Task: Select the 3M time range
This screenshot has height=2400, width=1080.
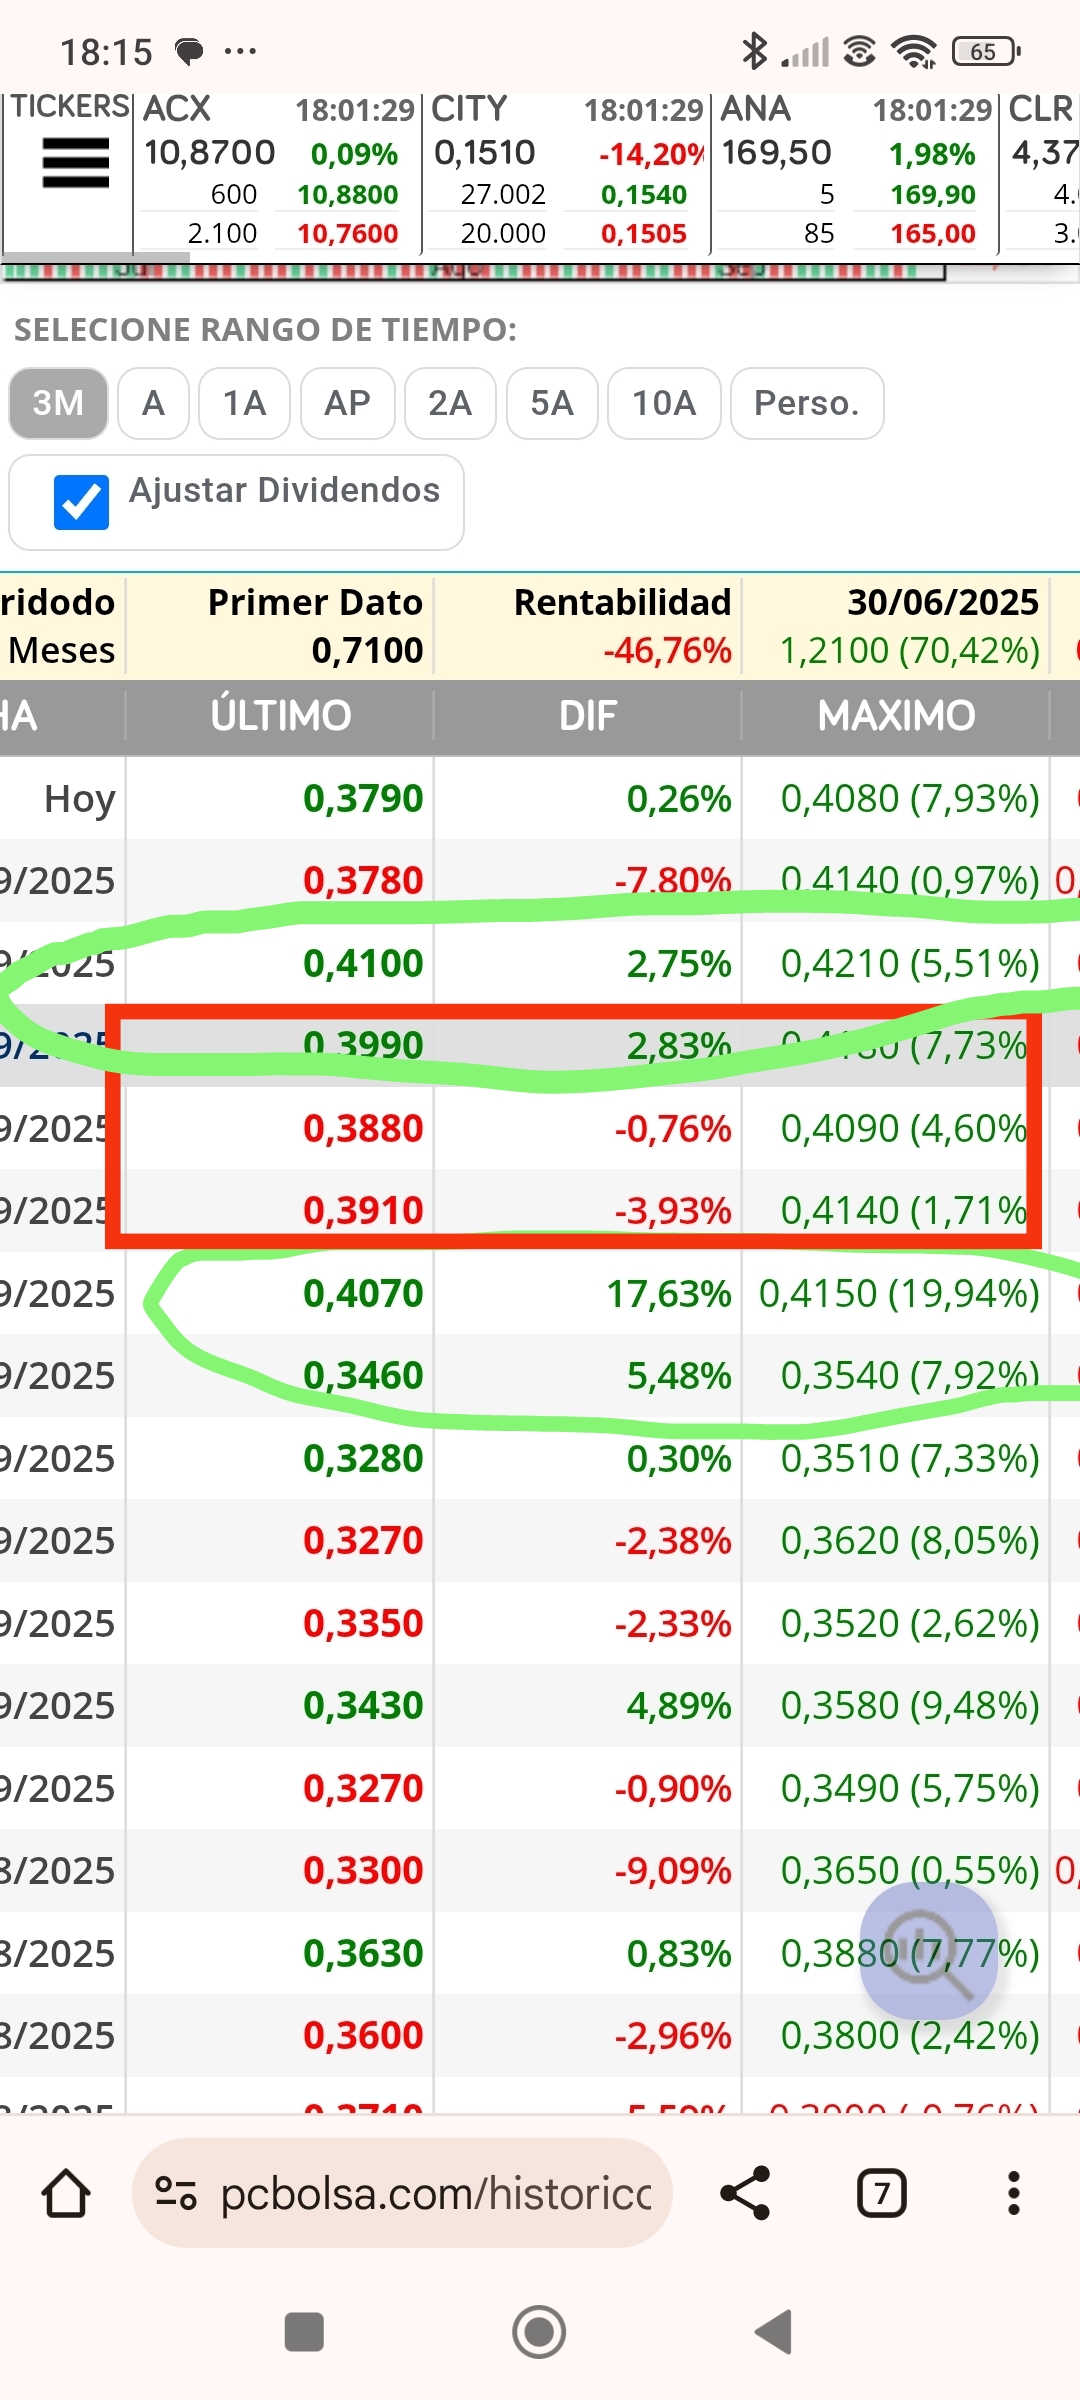Action: click(58, 403)
